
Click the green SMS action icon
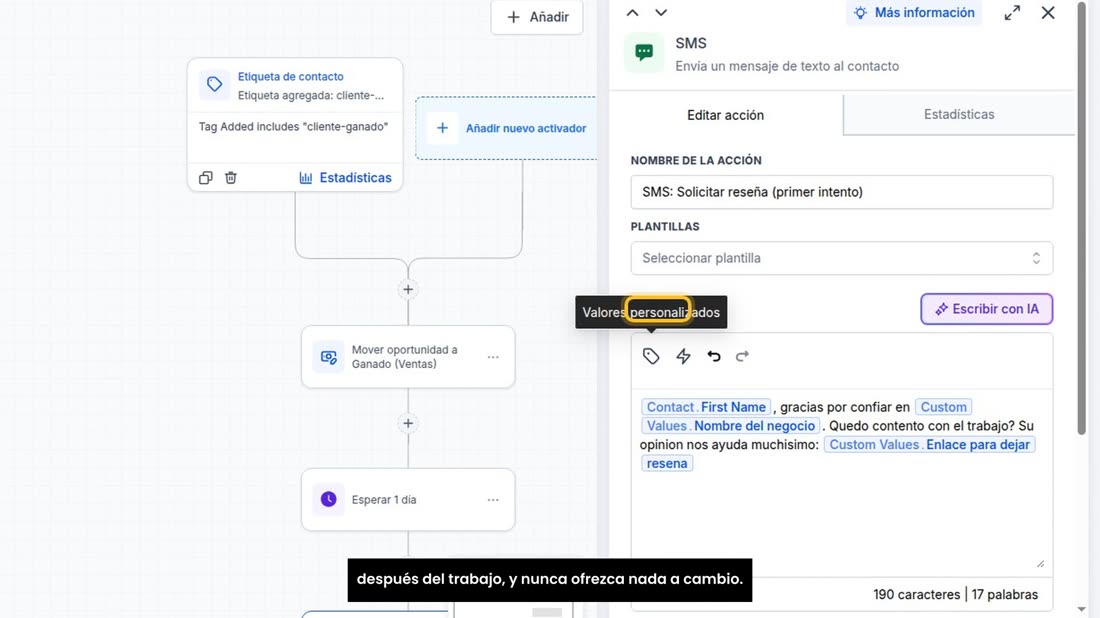(x=644, y=53)
